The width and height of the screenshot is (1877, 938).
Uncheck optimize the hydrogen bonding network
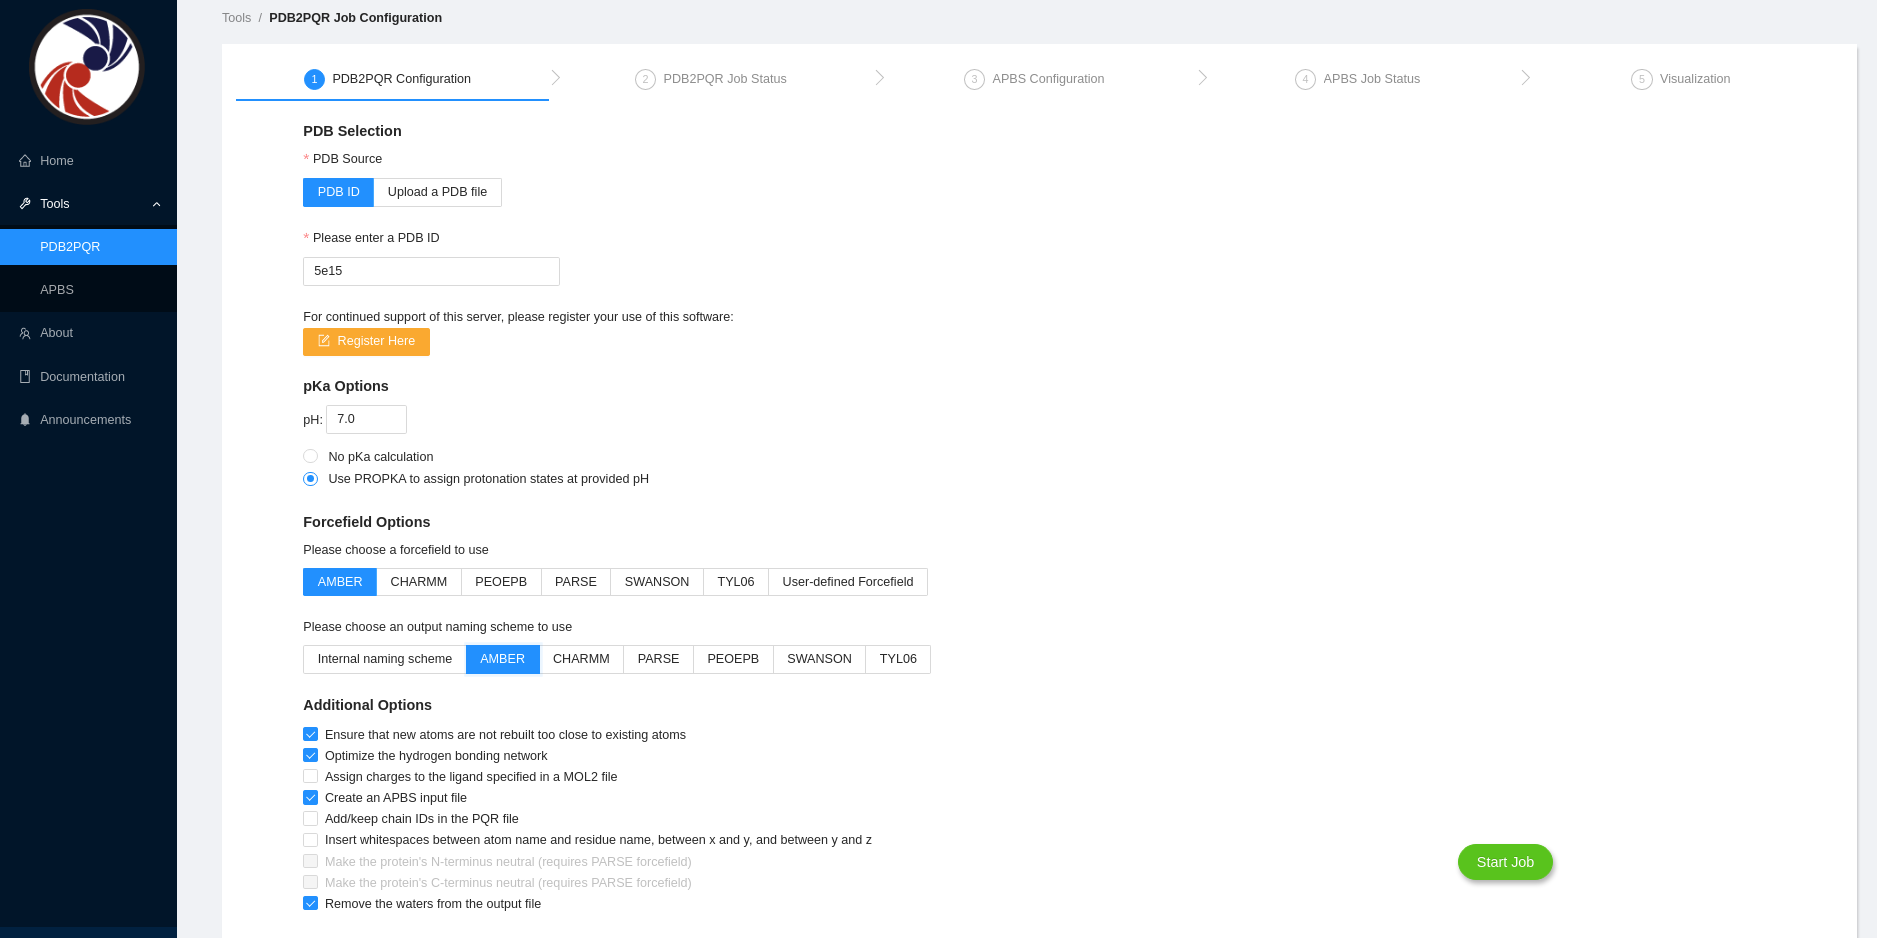point(311,756)
